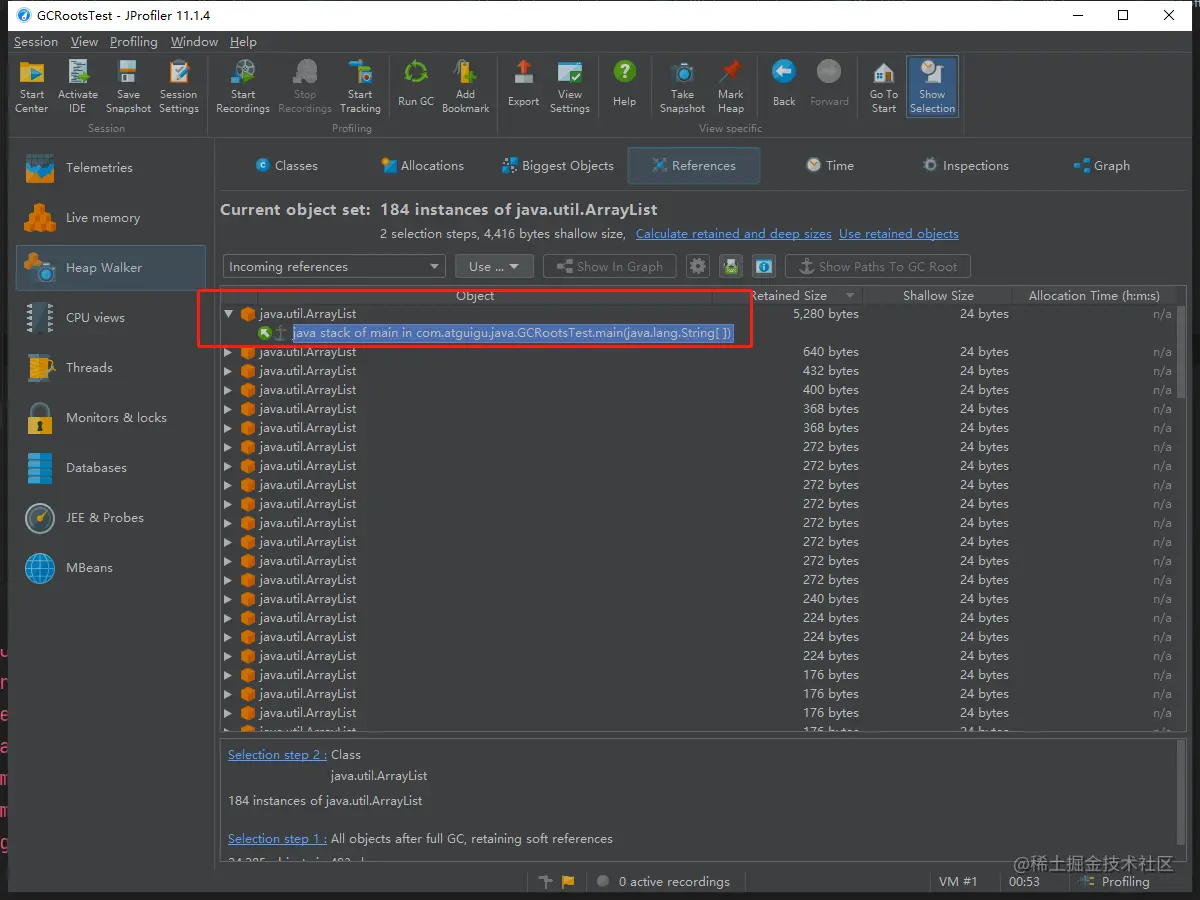Screen dimensions: 1200x900
Task: Click the green export icon beside the gear
Action: pyautogui.click(x=731, y=267)
